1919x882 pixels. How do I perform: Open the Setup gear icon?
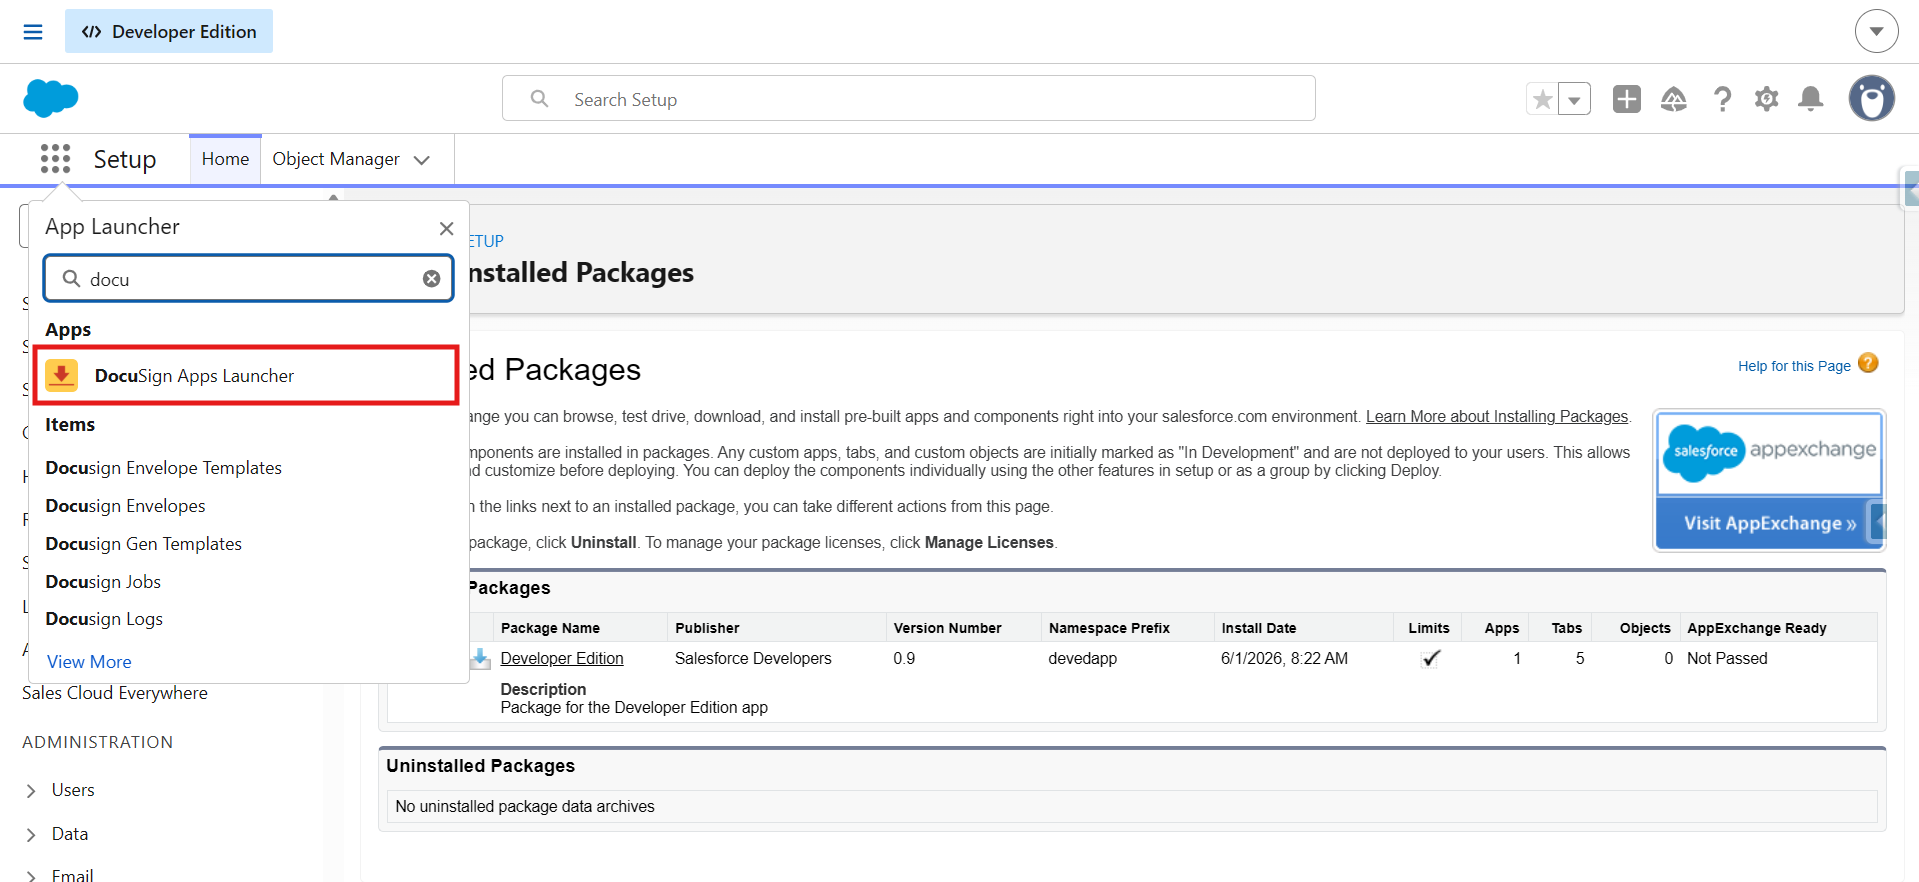(x=1767, y=99)
